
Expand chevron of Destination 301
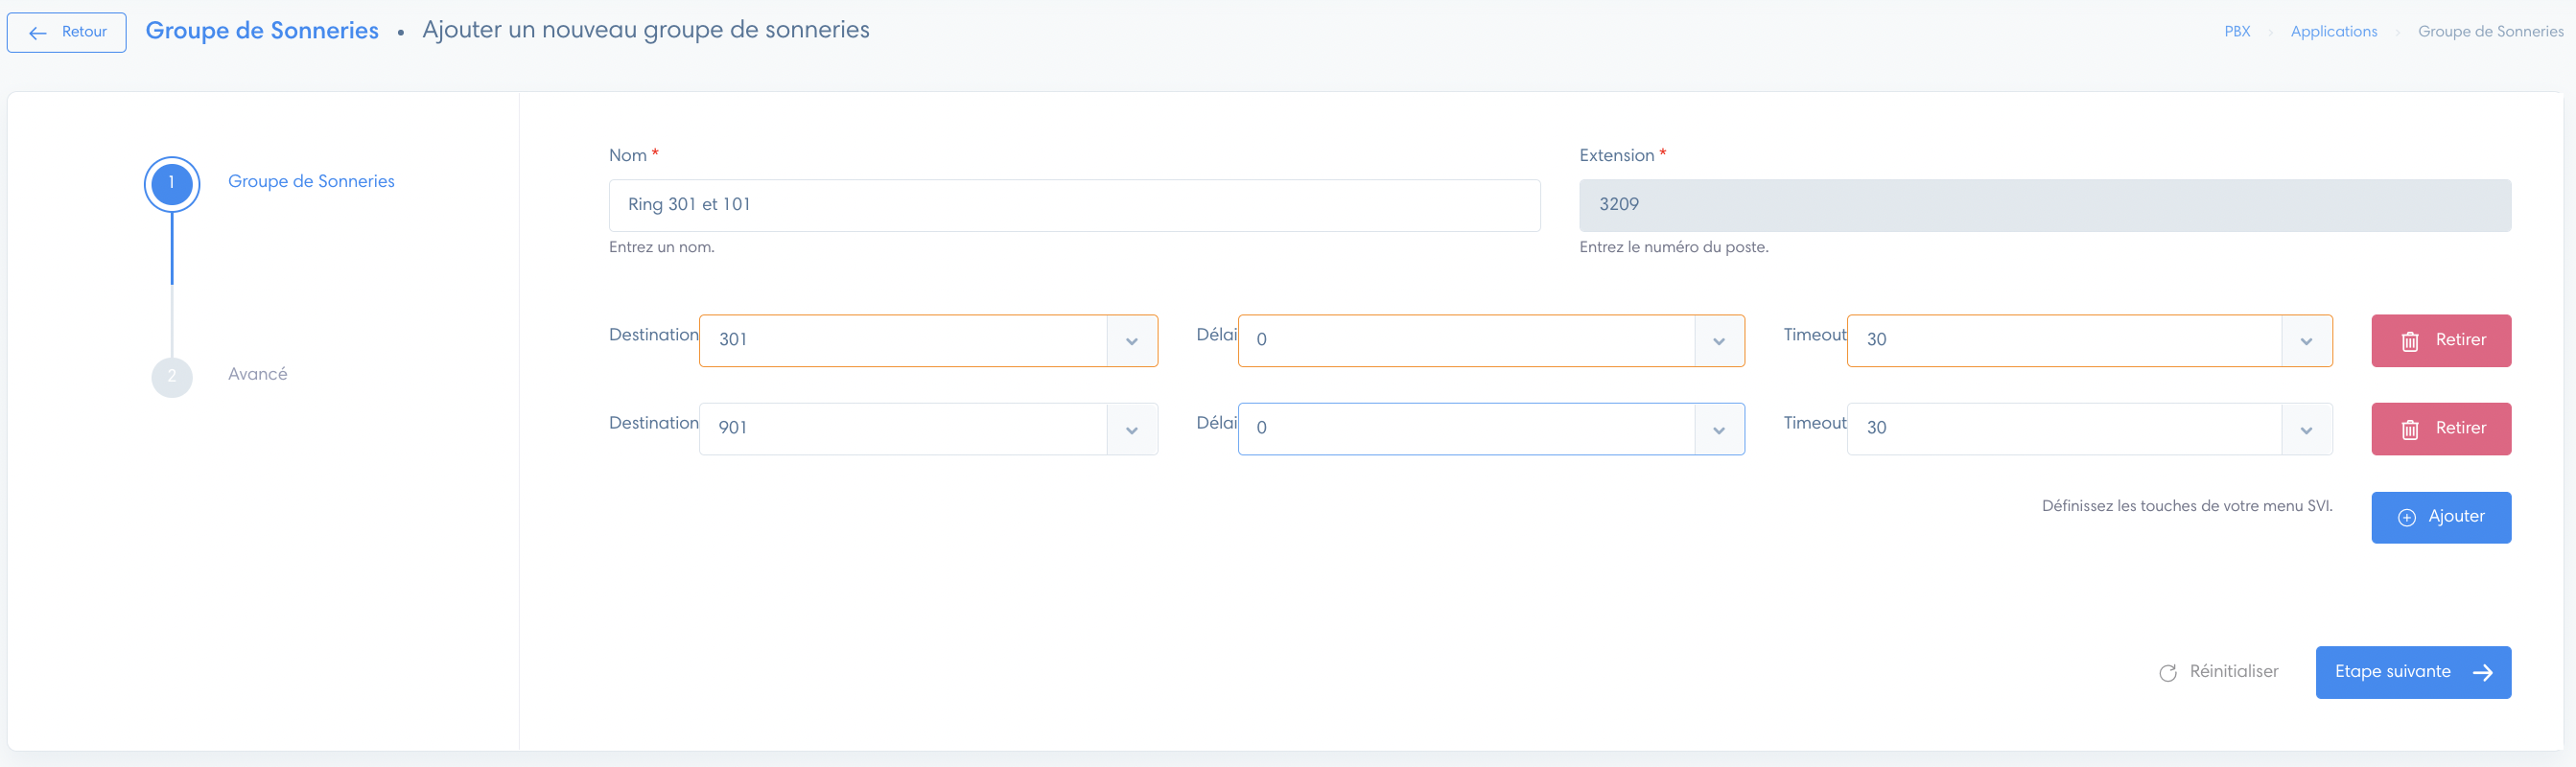click(x=1132, y=341)
